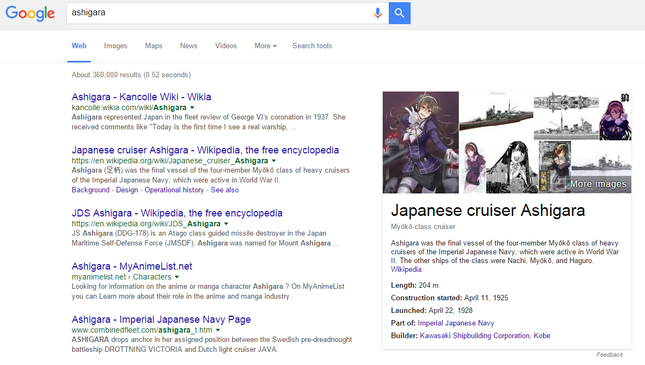Focus the search box containing ashigara
This screenshot has height=365, width=645.
[x=227, y=13]
